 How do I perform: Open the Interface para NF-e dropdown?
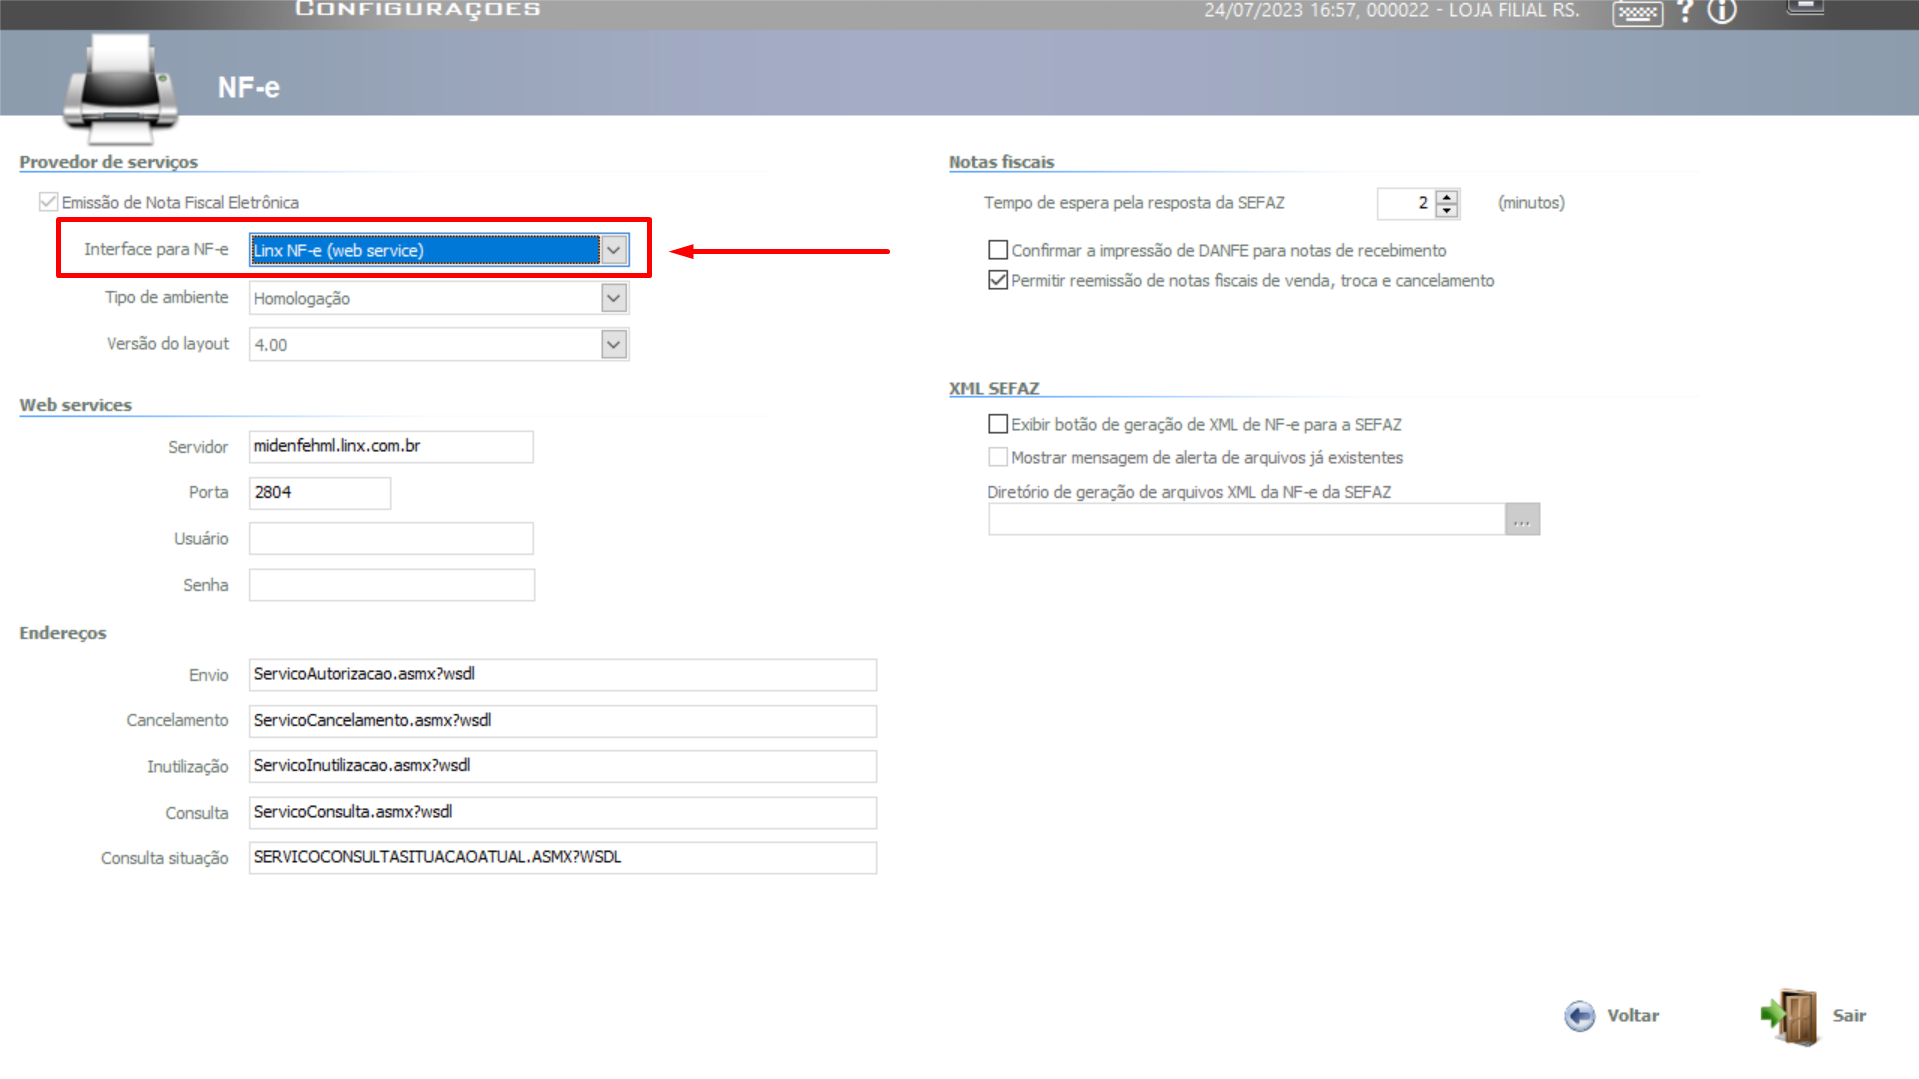pos(614,250)
